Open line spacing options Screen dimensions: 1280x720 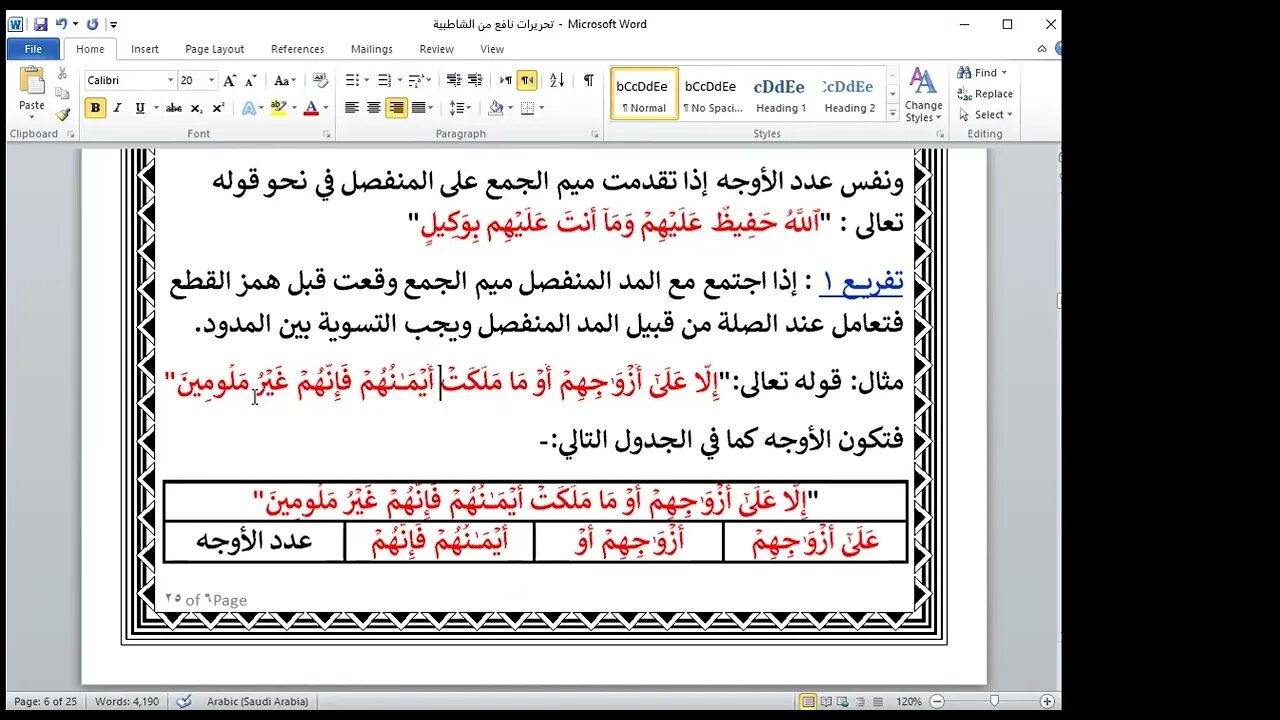[460, 108]
